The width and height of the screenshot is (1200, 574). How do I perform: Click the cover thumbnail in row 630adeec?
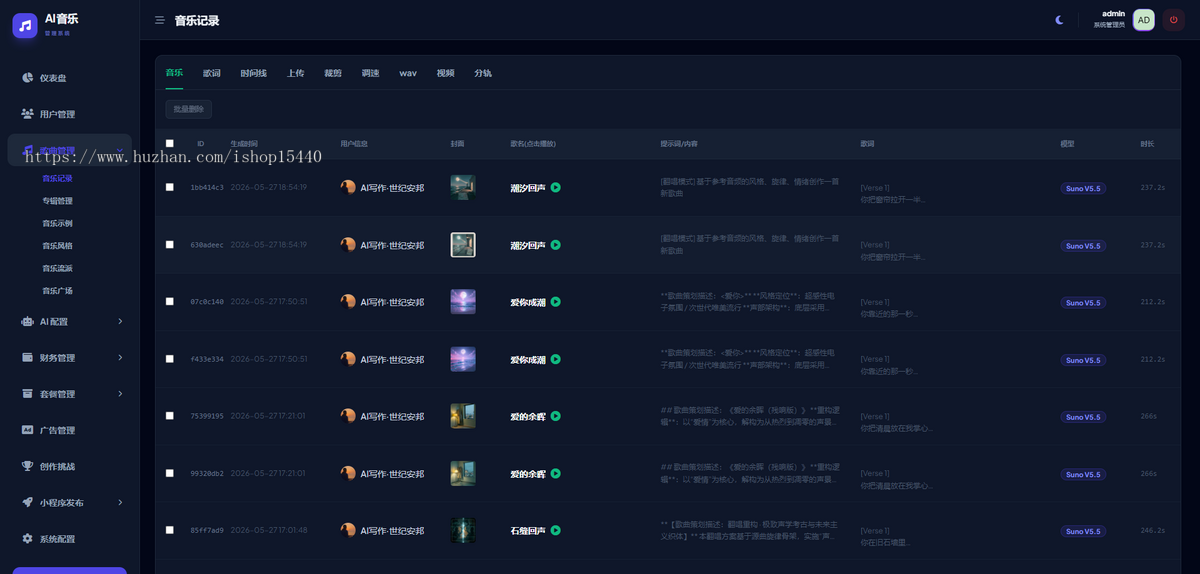463,245
